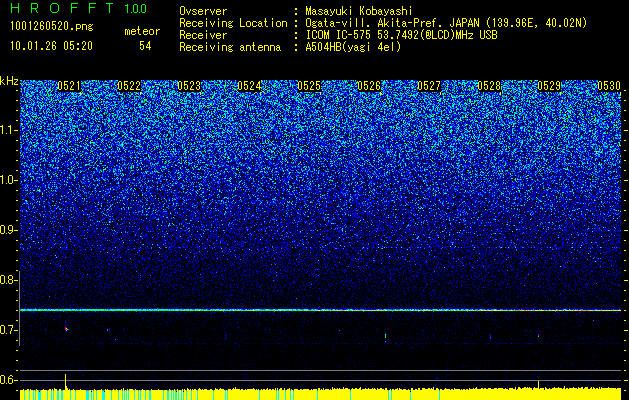Screen dimensions: 629x400
Task: Click the kHz axis unit label
Action: coord(9,81)
